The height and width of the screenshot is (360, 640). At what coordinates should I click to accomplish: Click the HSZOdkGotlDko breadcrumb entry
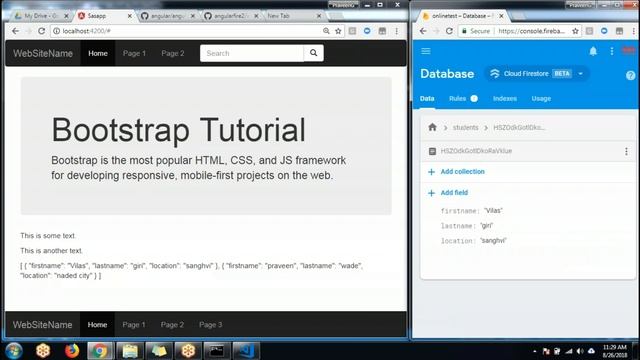click(x=519, y=127)
